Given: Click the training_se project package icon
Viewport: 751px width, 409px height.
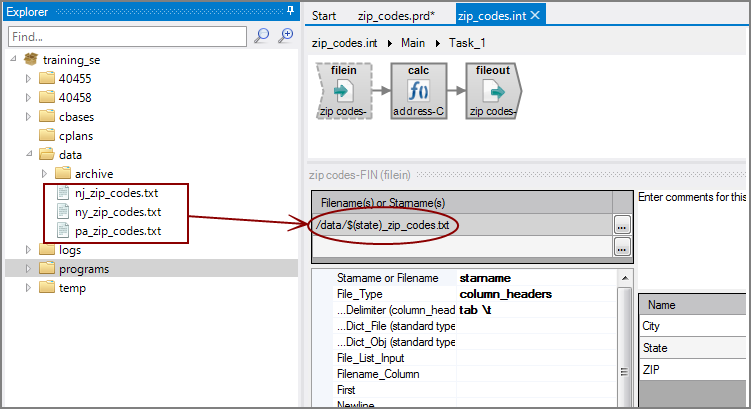Looking at the screenshot, I should (31, 59).
